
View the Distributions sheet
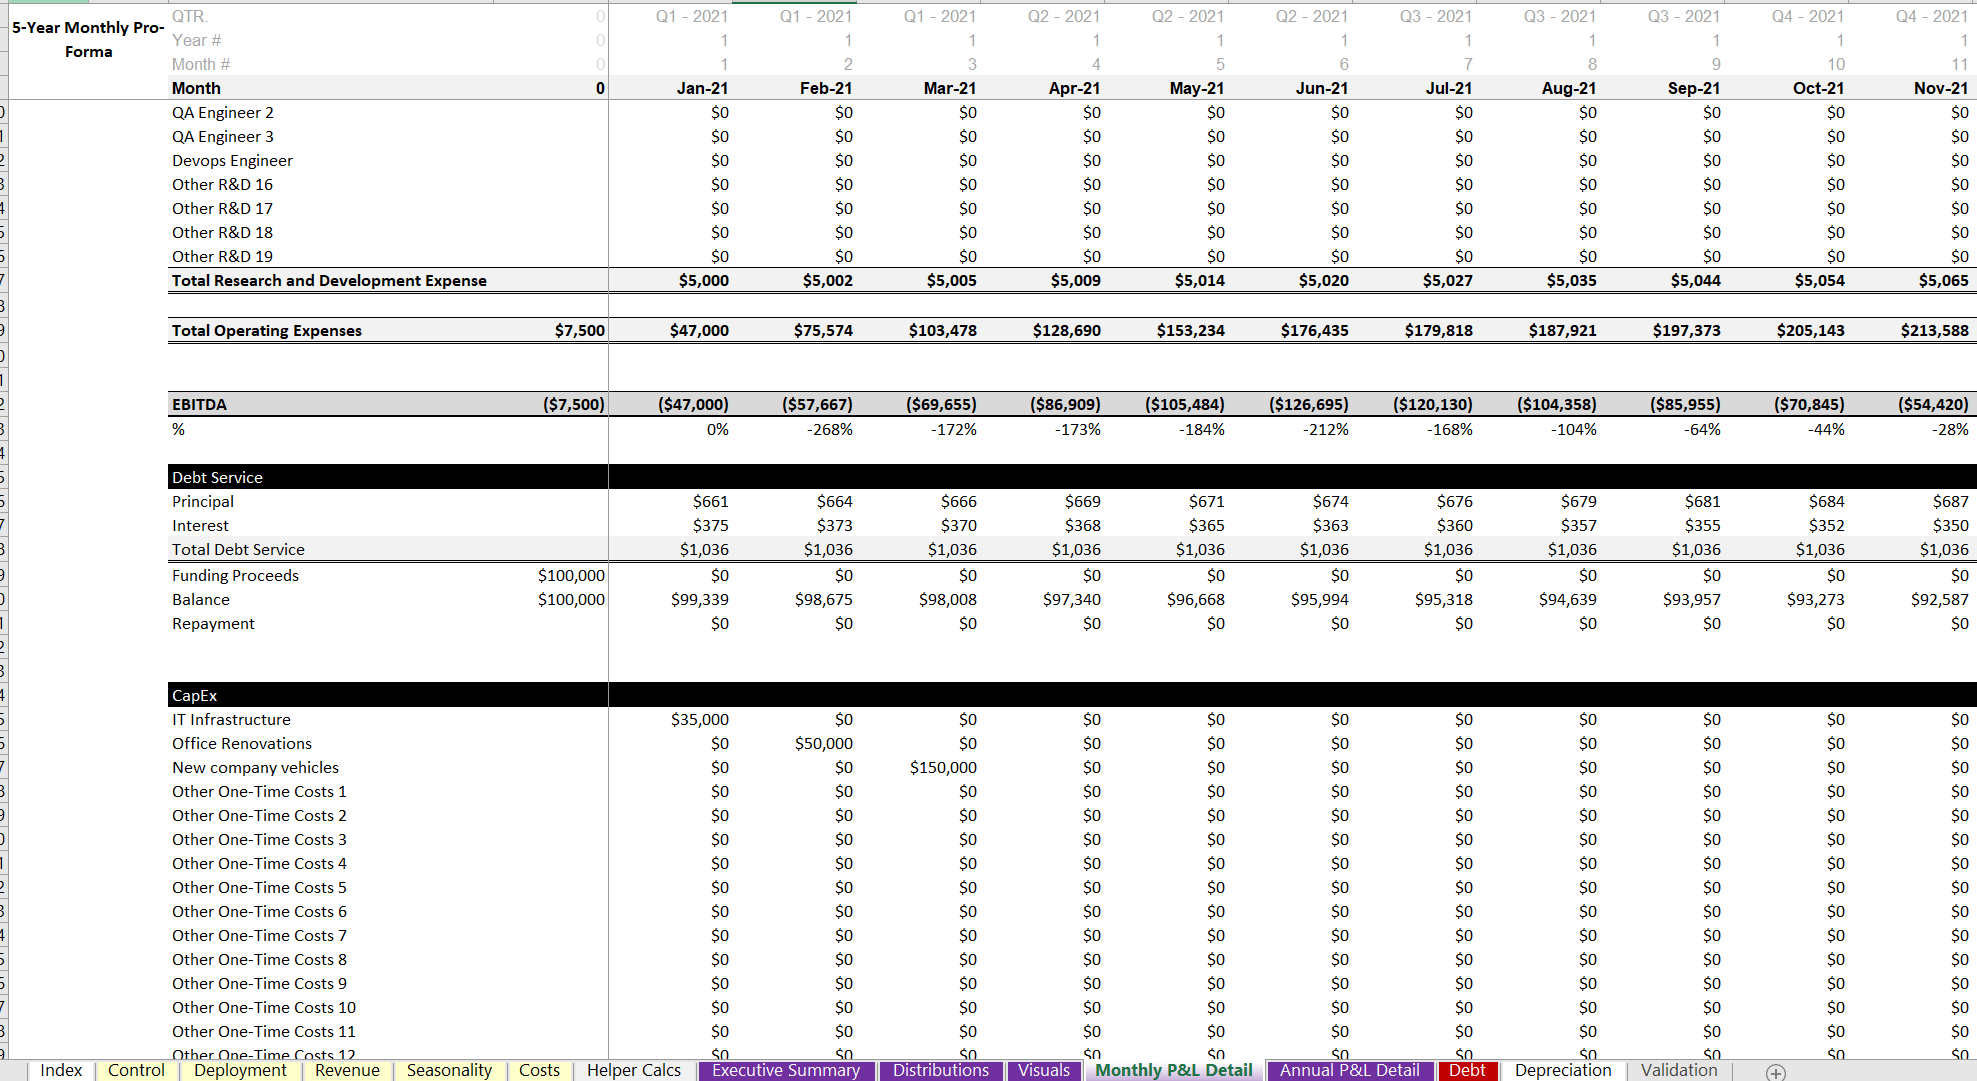coord(941,1070)
